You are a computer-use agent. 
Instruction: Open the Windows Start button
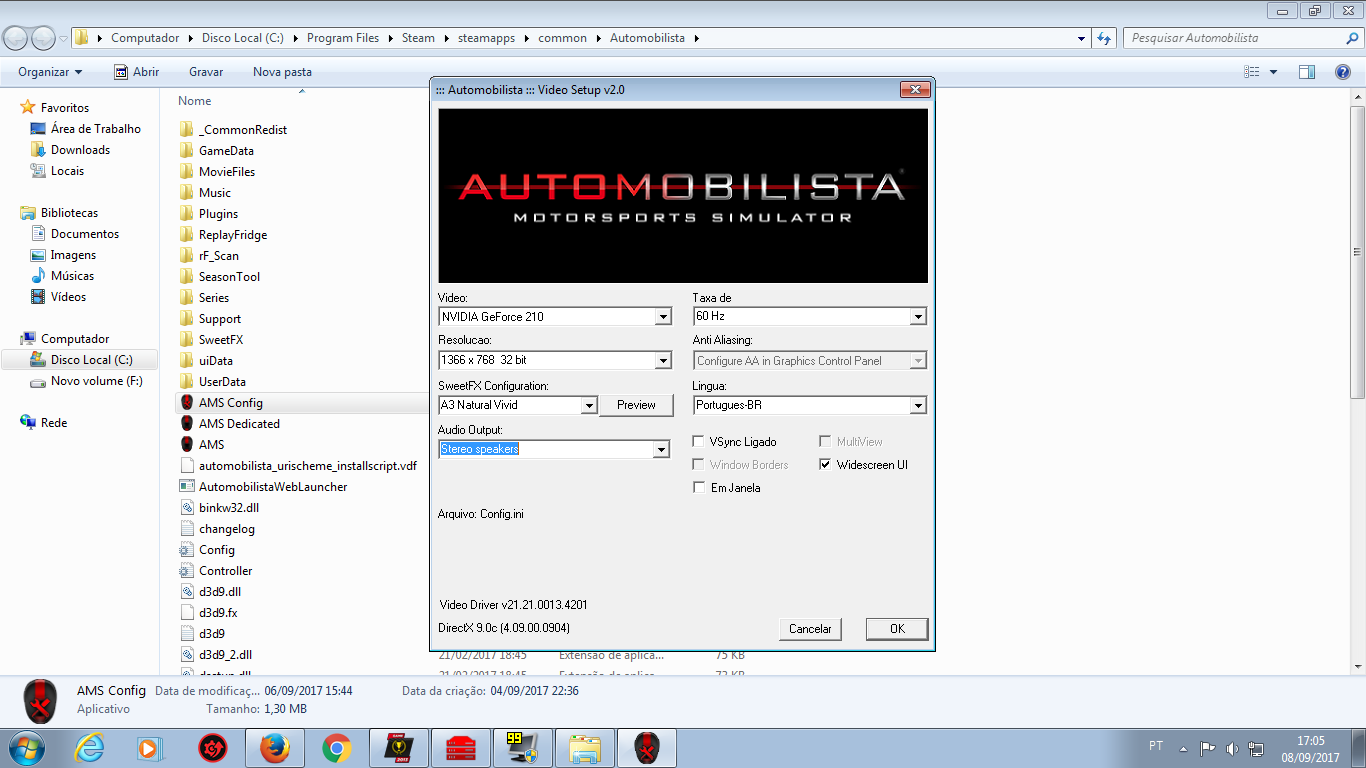[26, 748]
